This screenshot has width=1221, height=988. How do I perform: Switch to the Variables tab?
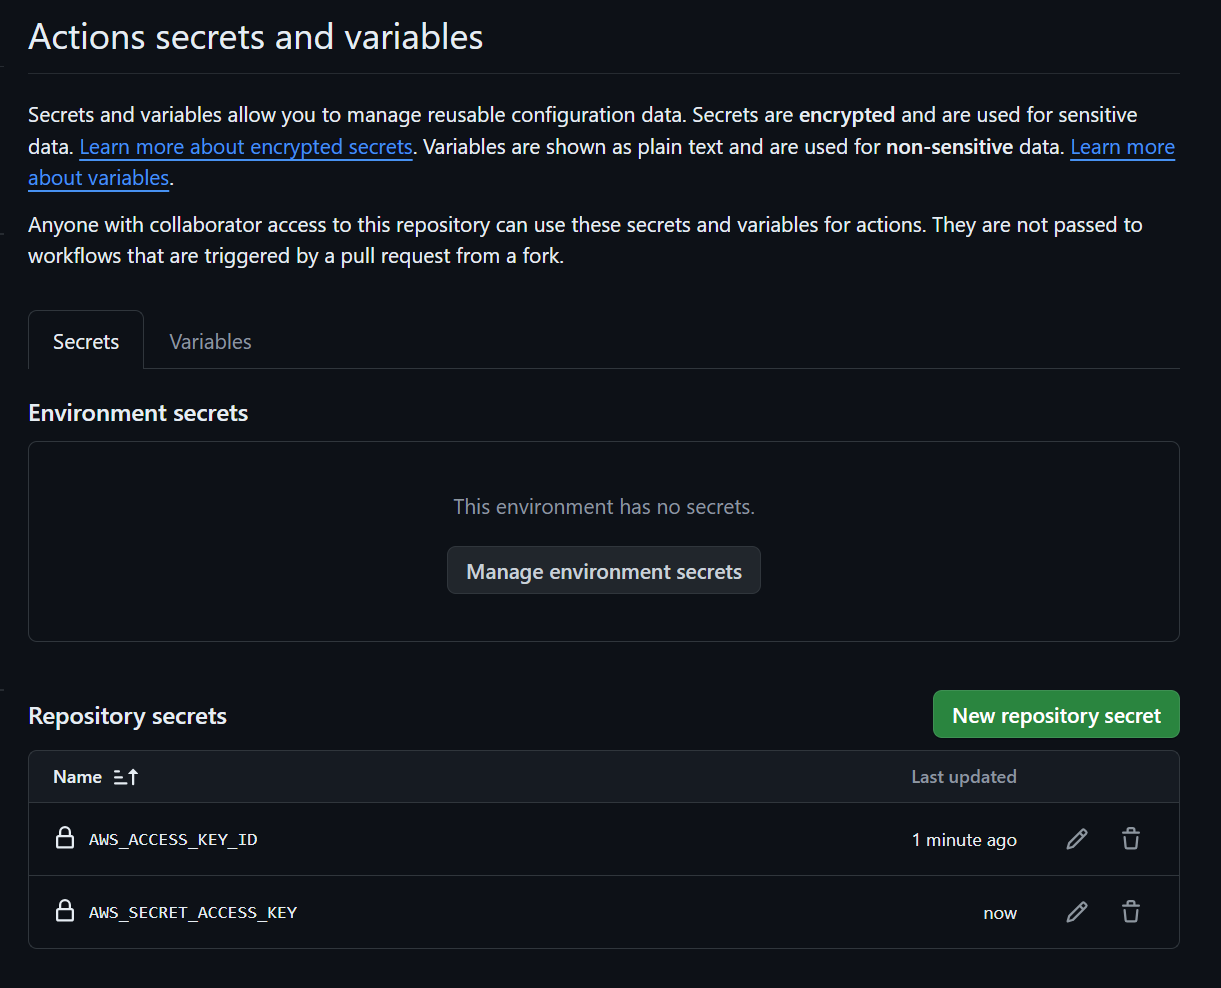[210, 341]
